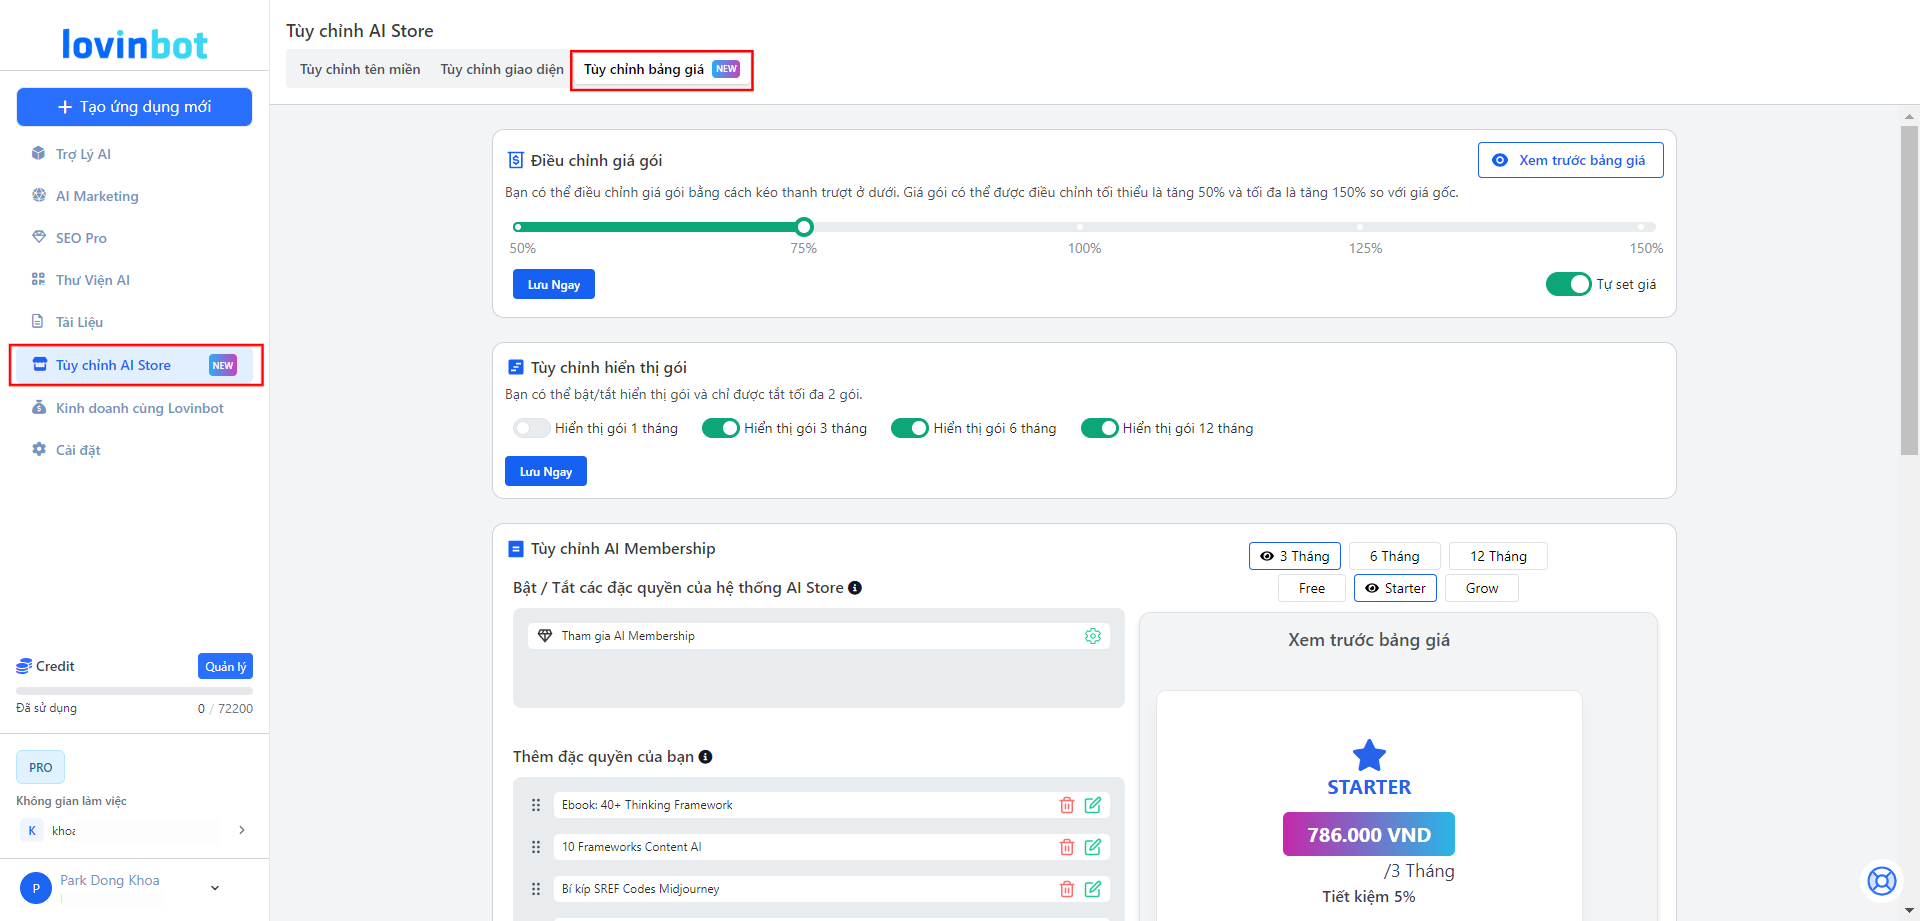Expand the workspace selector chevron

(x=242, y=830)
